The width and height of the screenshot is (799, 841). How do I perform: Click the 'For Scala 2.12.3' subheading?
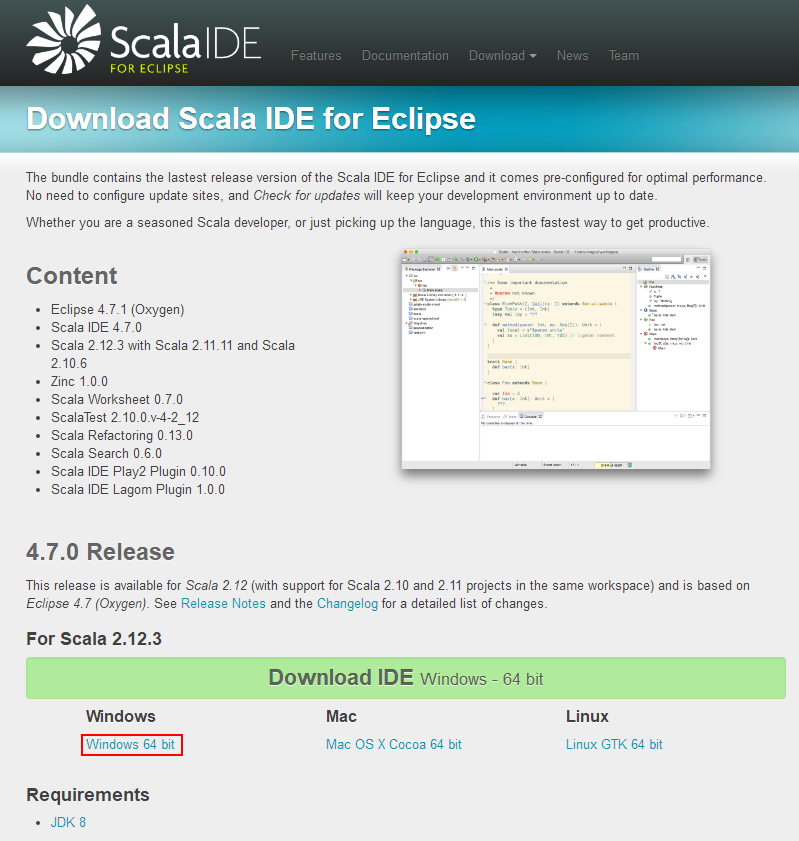pos(94,639)
